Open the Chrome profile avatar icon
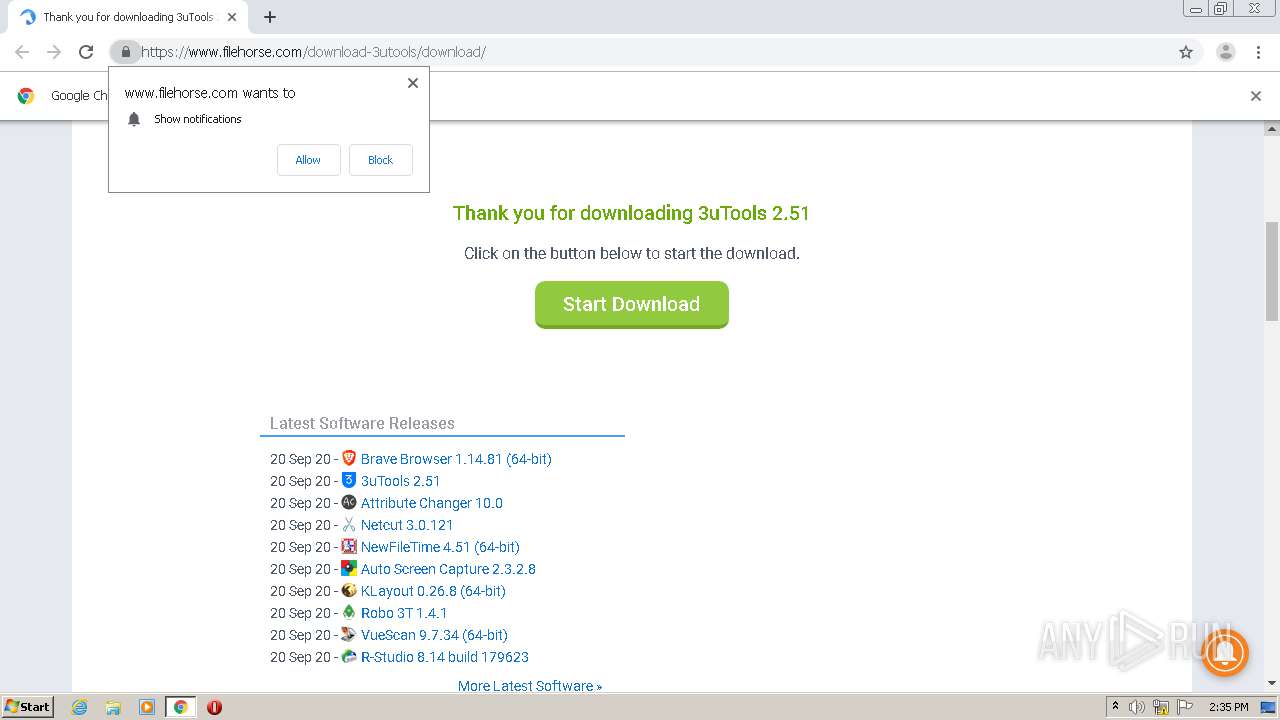 tap(1225, 52)
